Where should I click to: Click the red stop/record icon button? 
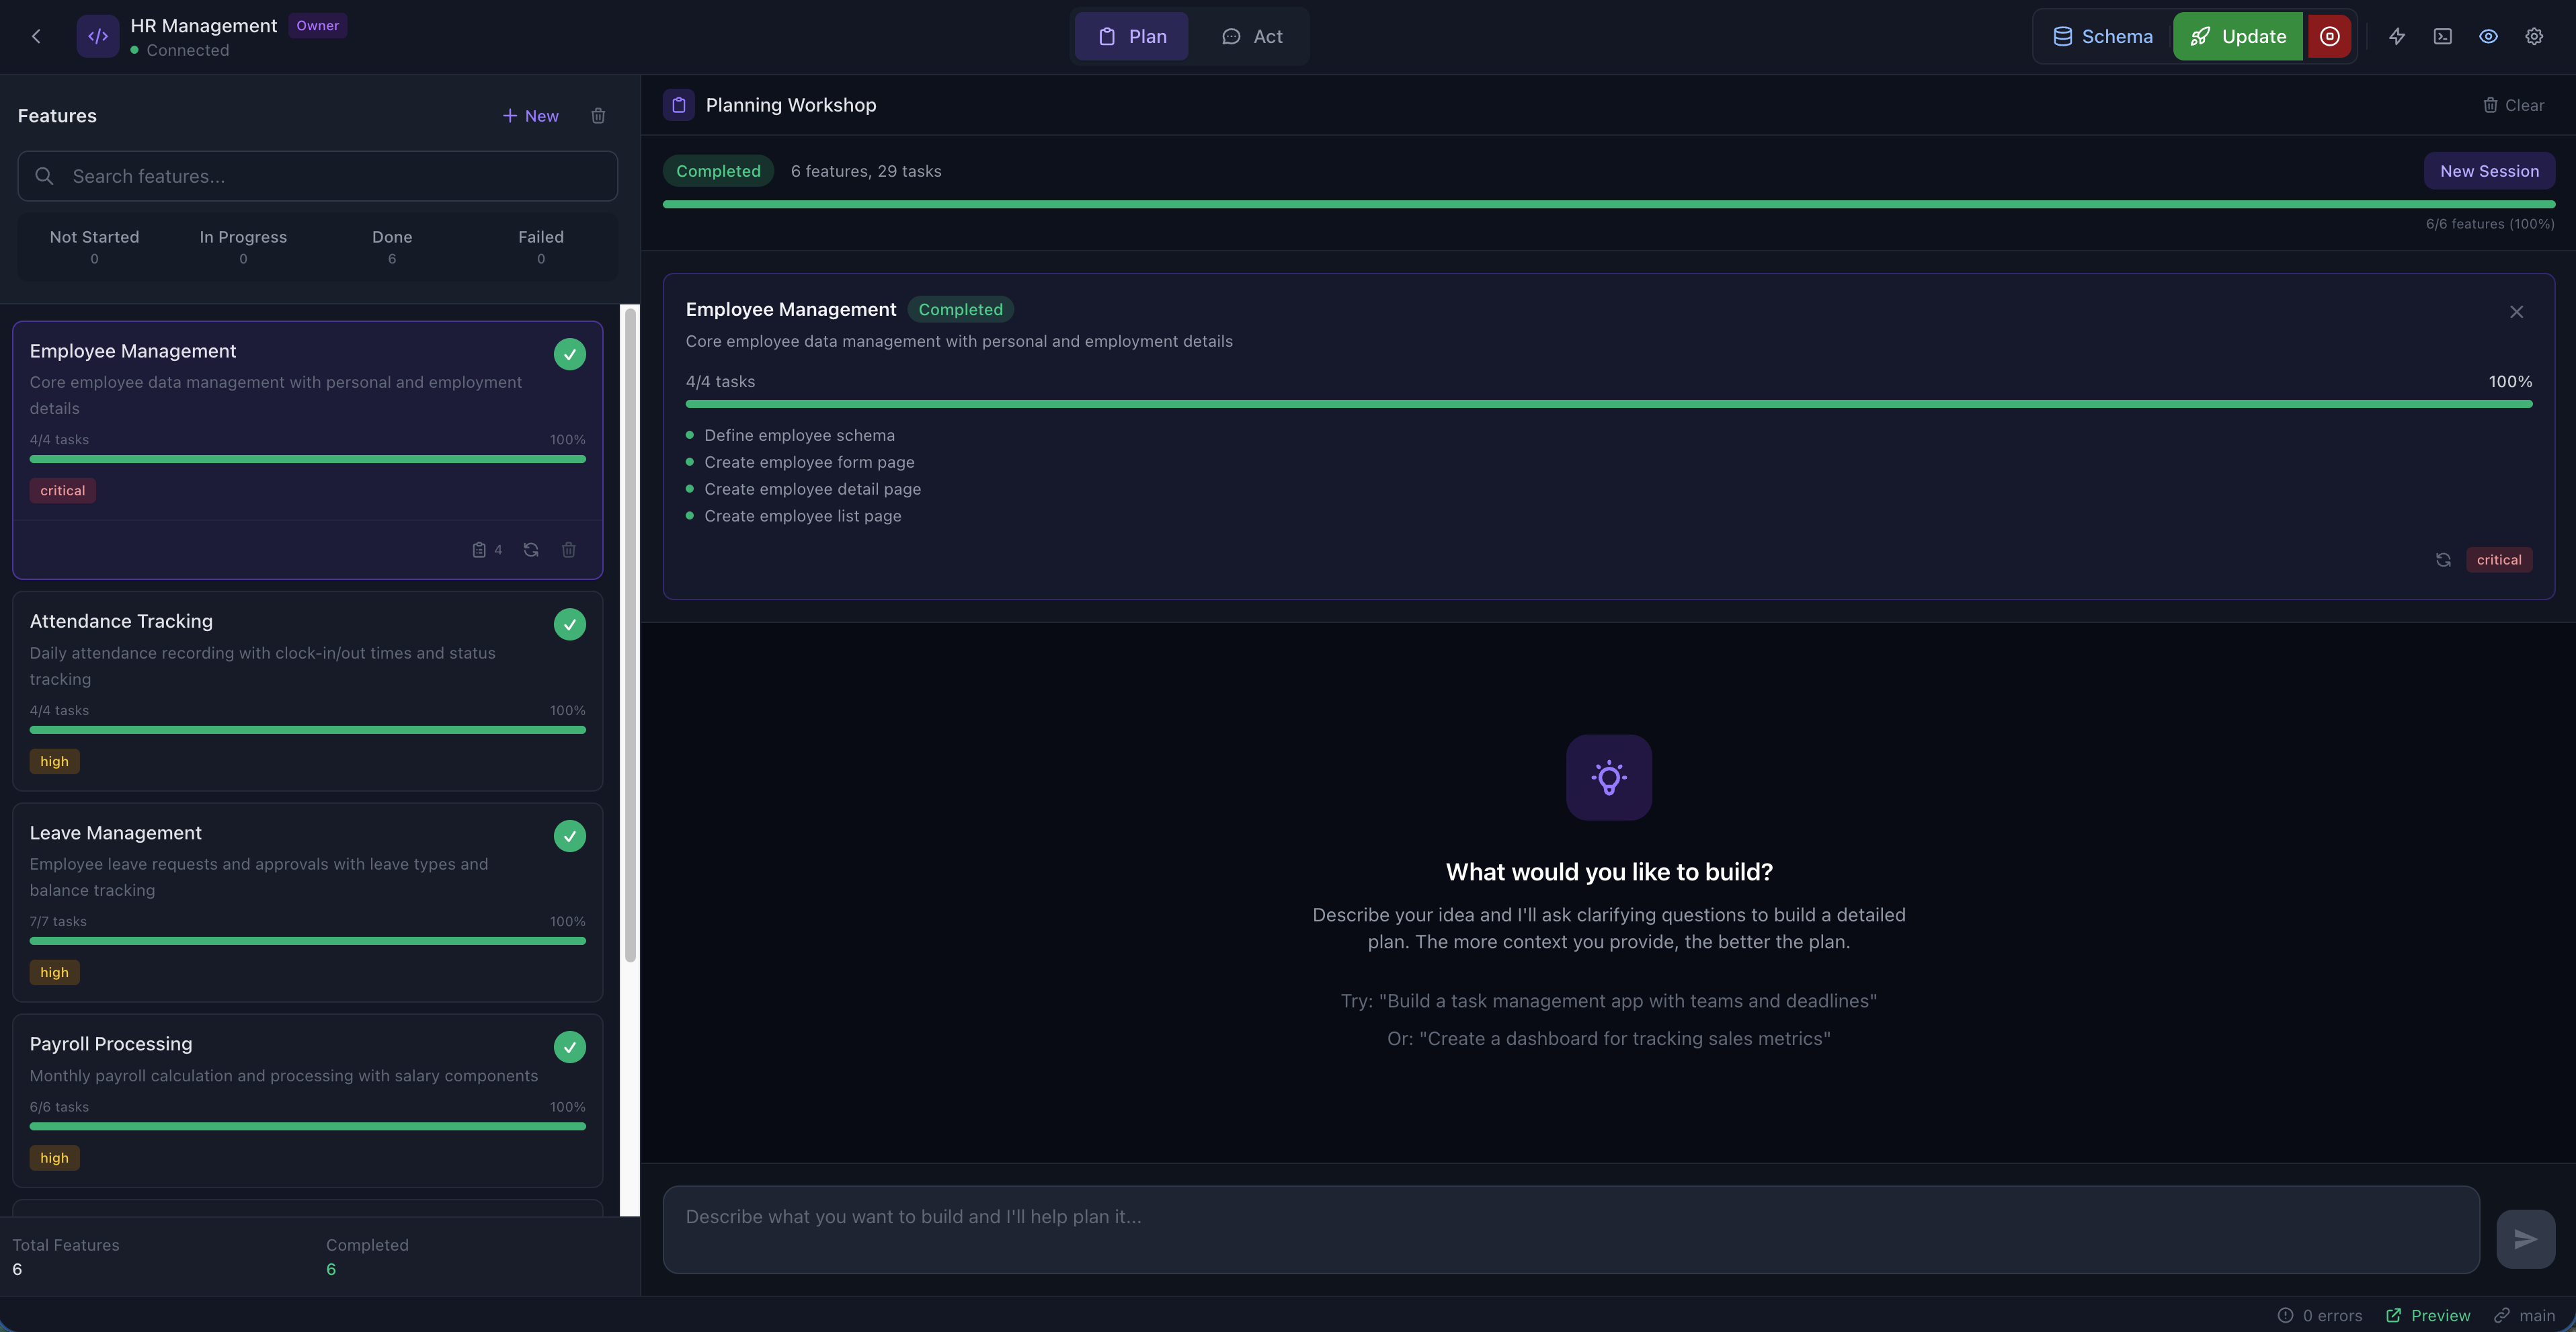(x=2329, y=37)
